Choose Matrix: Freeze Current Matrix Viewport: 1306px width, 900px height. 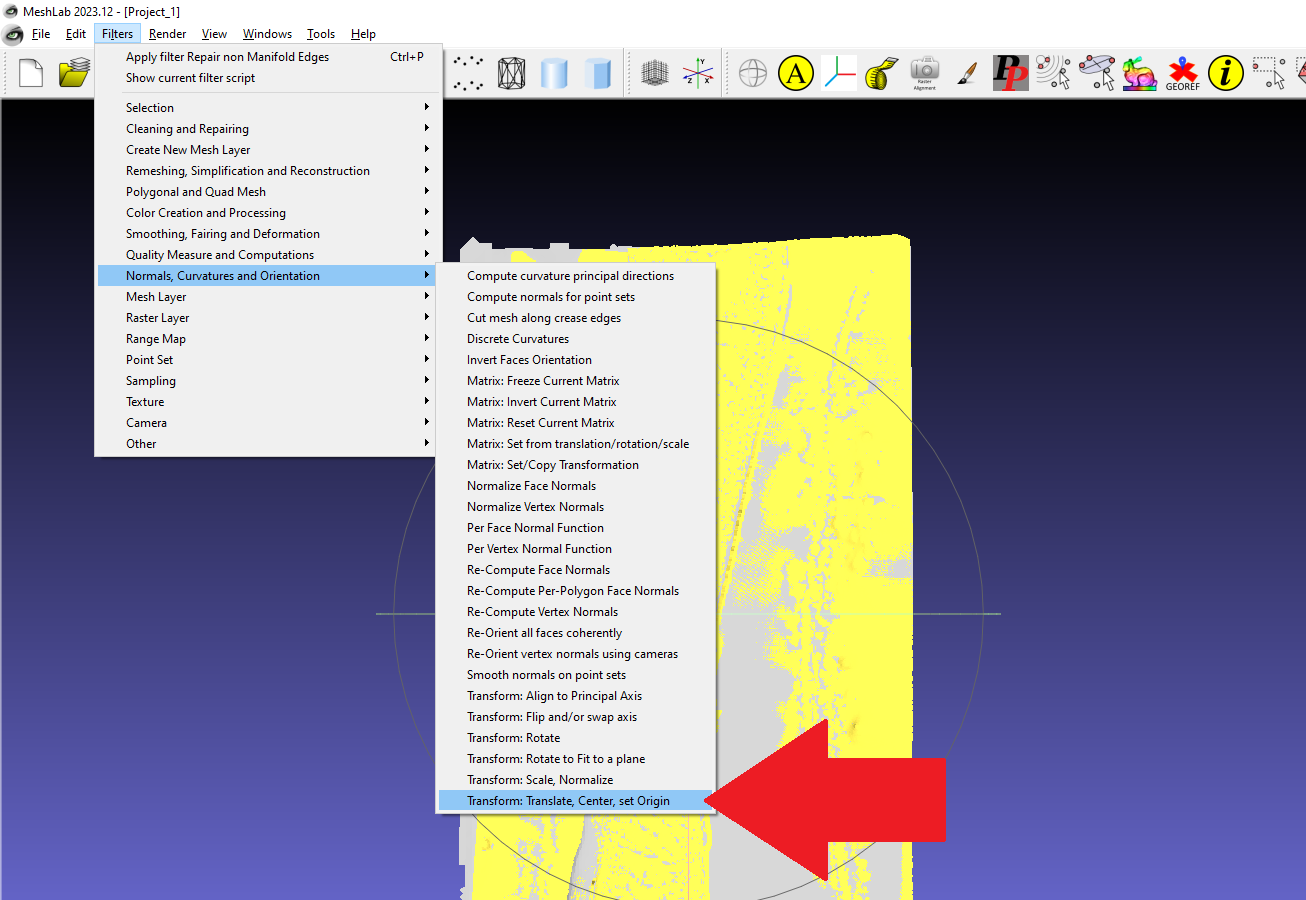tap(575, 381)
